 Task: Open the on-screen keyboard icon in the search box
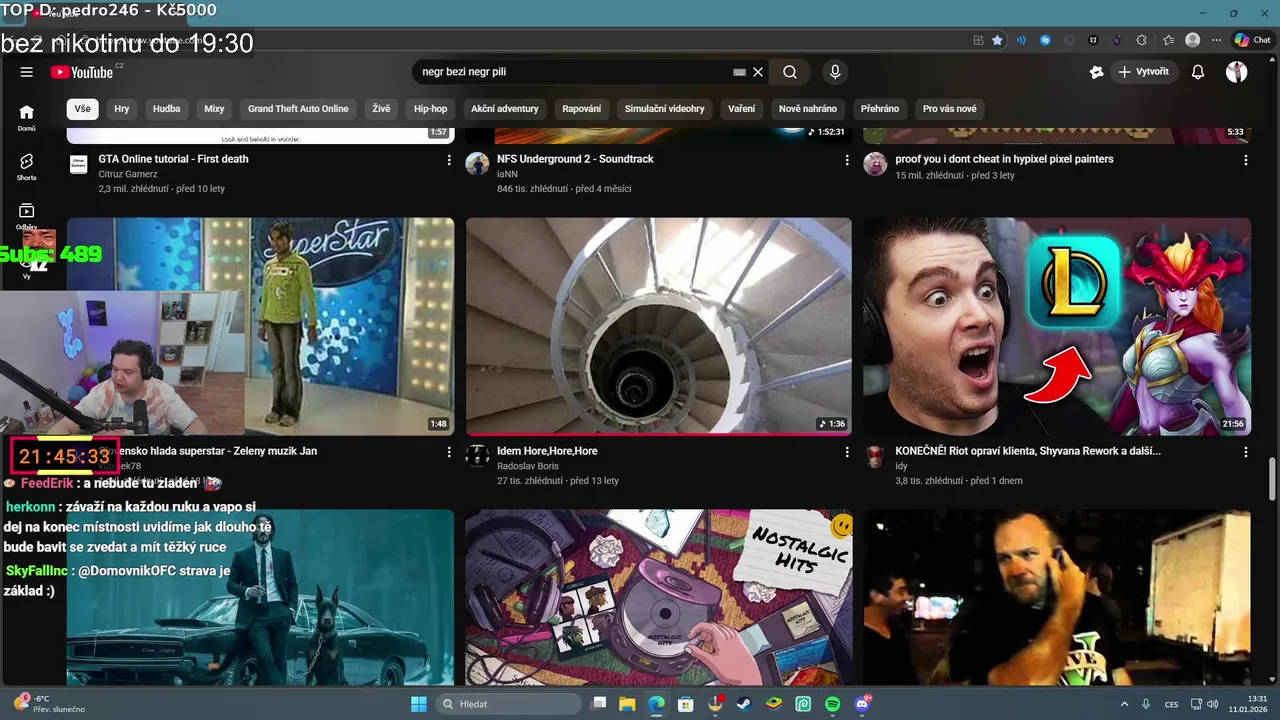[739, 72]
